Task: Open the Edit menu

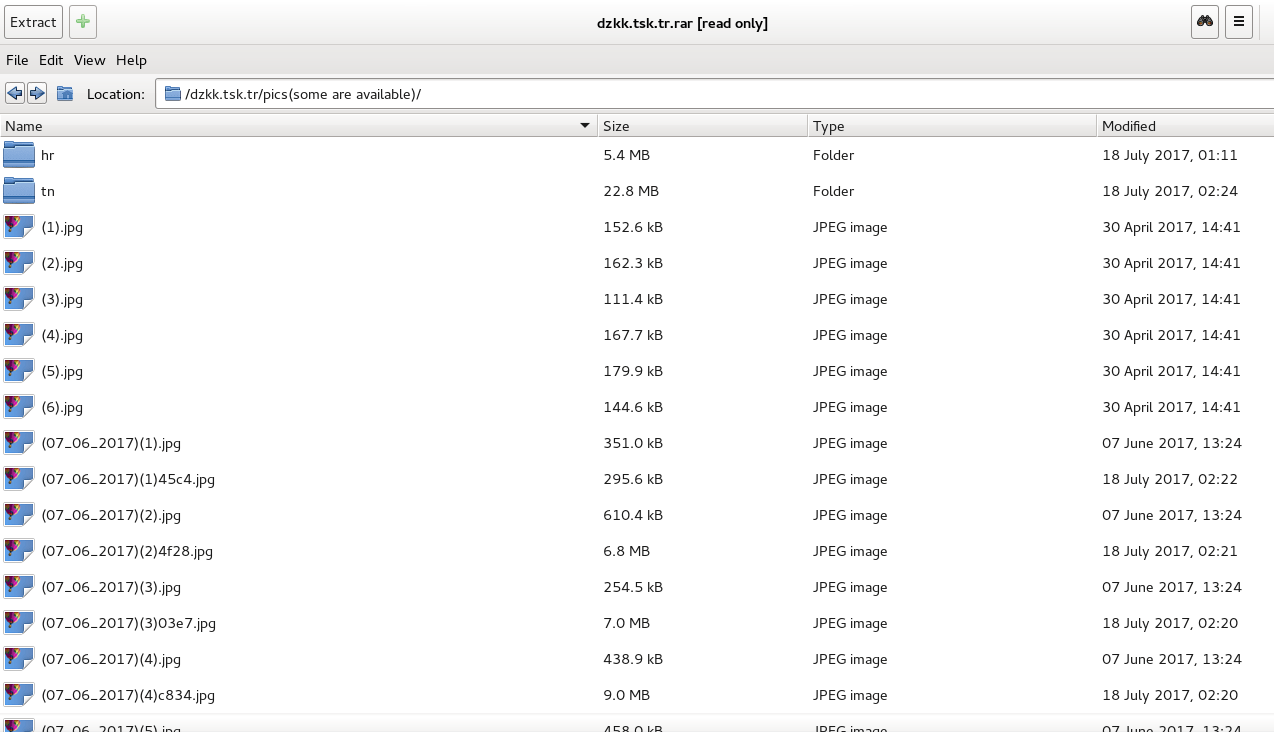Action: click(51, 60)
